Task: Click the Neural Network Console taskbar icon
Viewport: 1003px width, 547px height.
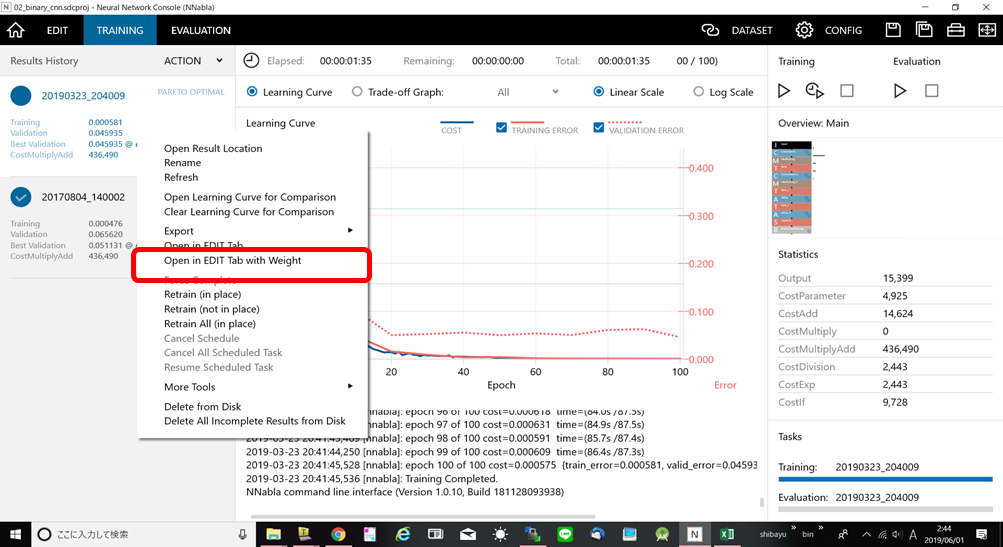Action: (694, 534)
